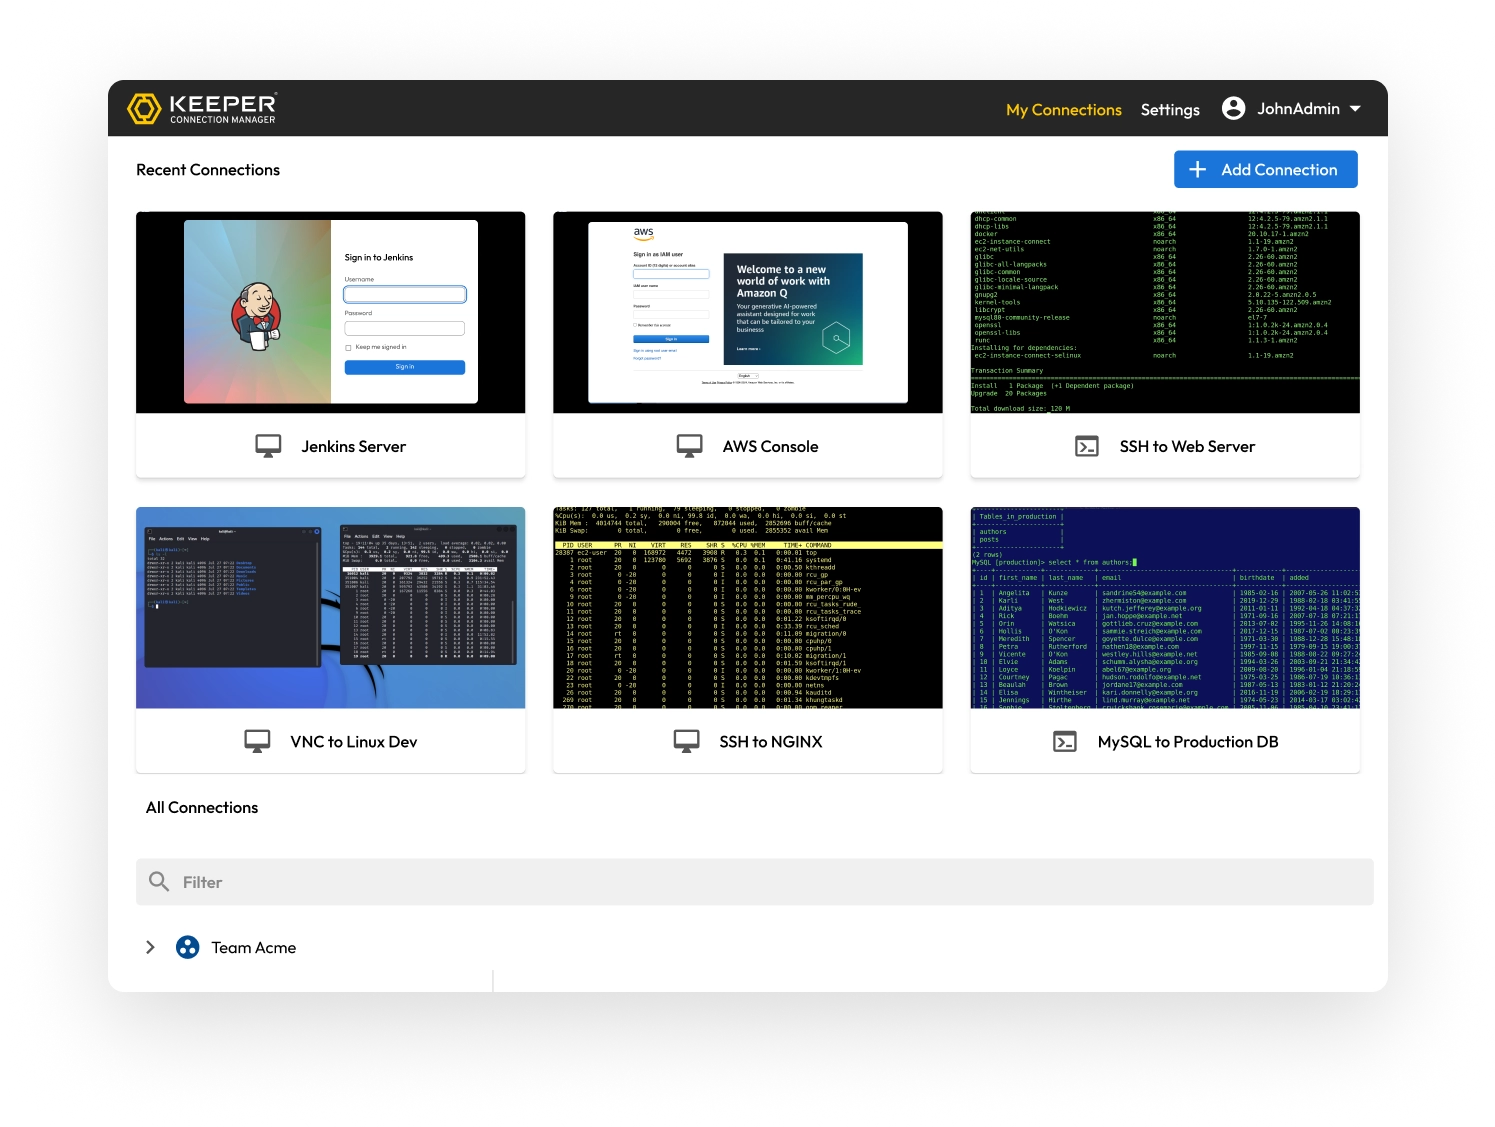Viewport: 1495px width, 1127px height.
Task: Click the VNC to Linux Dev label
Action: 354,742
